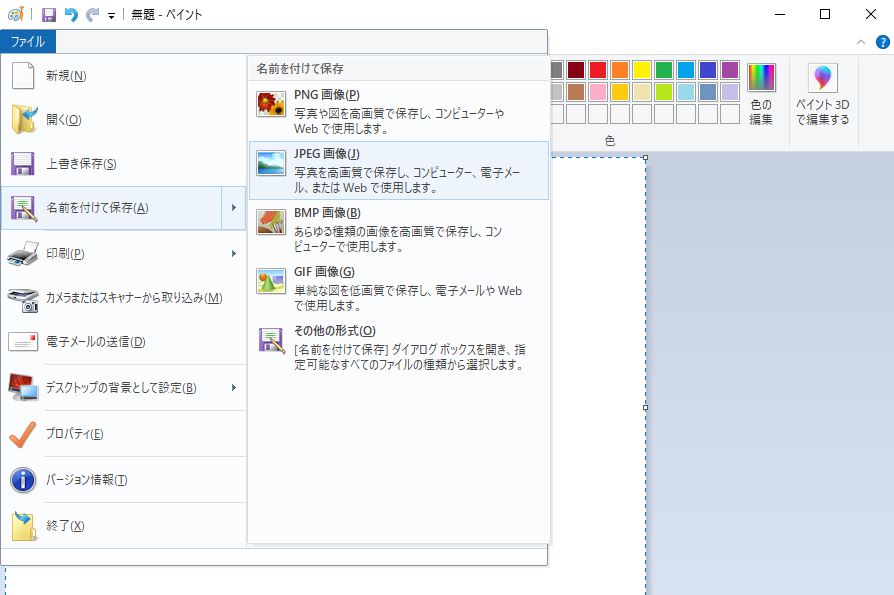Image resolution: width=894 pixels, height=595 pixels.
Task: Click the 新規(N) label text
Action: tap(66, 76)
